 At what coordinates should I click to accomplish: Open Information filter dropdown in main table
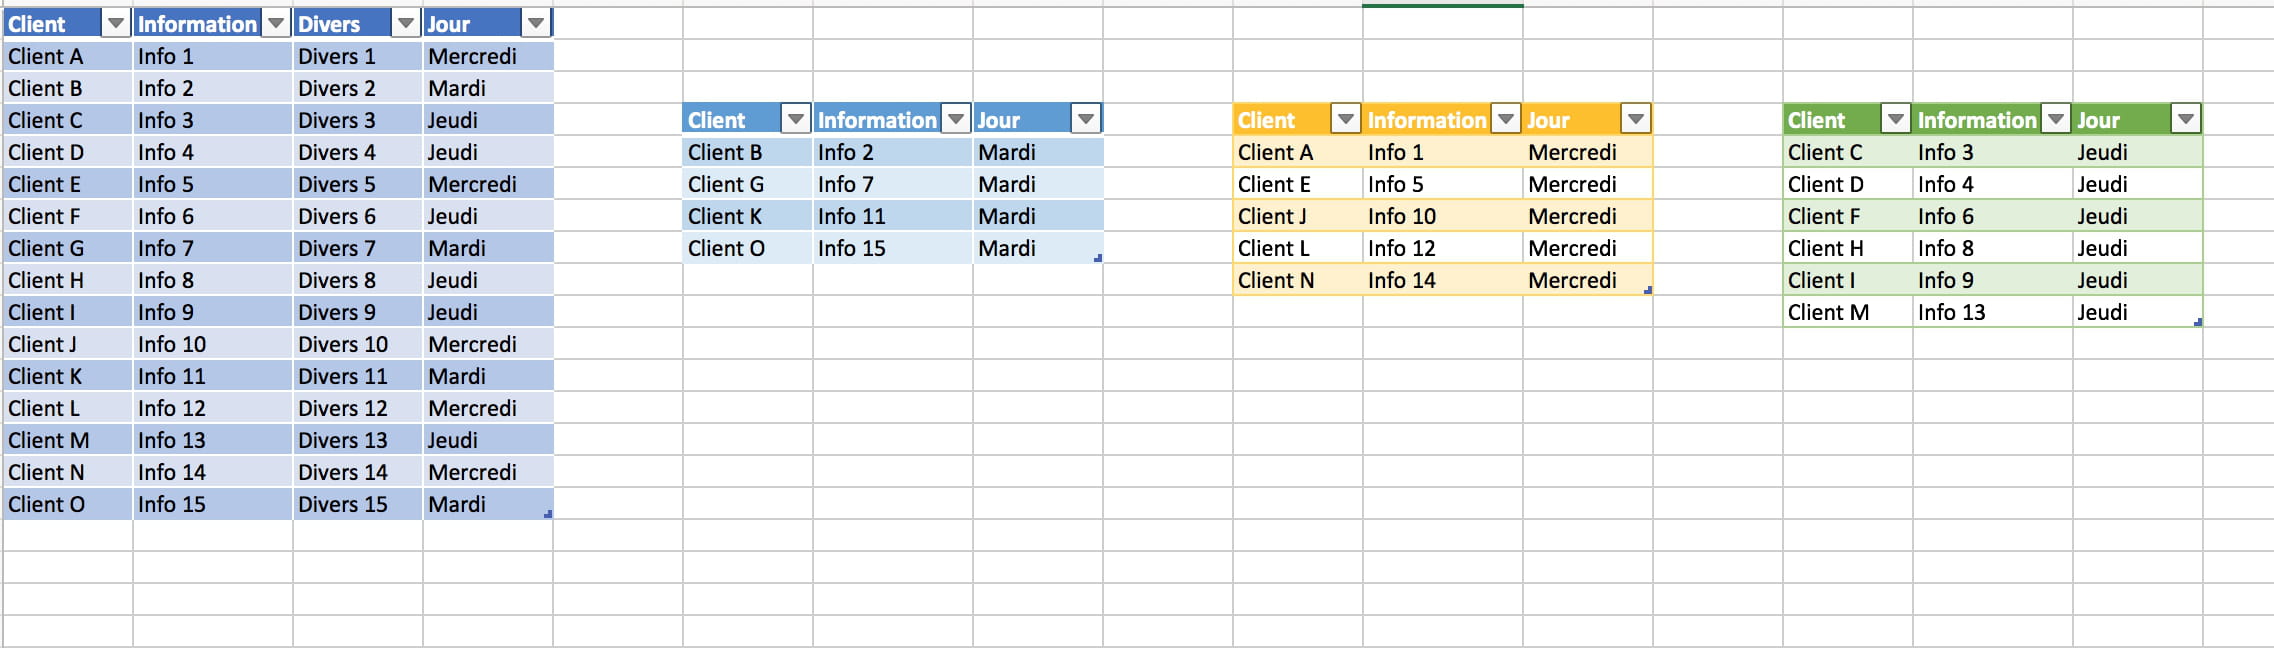(x=276, y=24)
